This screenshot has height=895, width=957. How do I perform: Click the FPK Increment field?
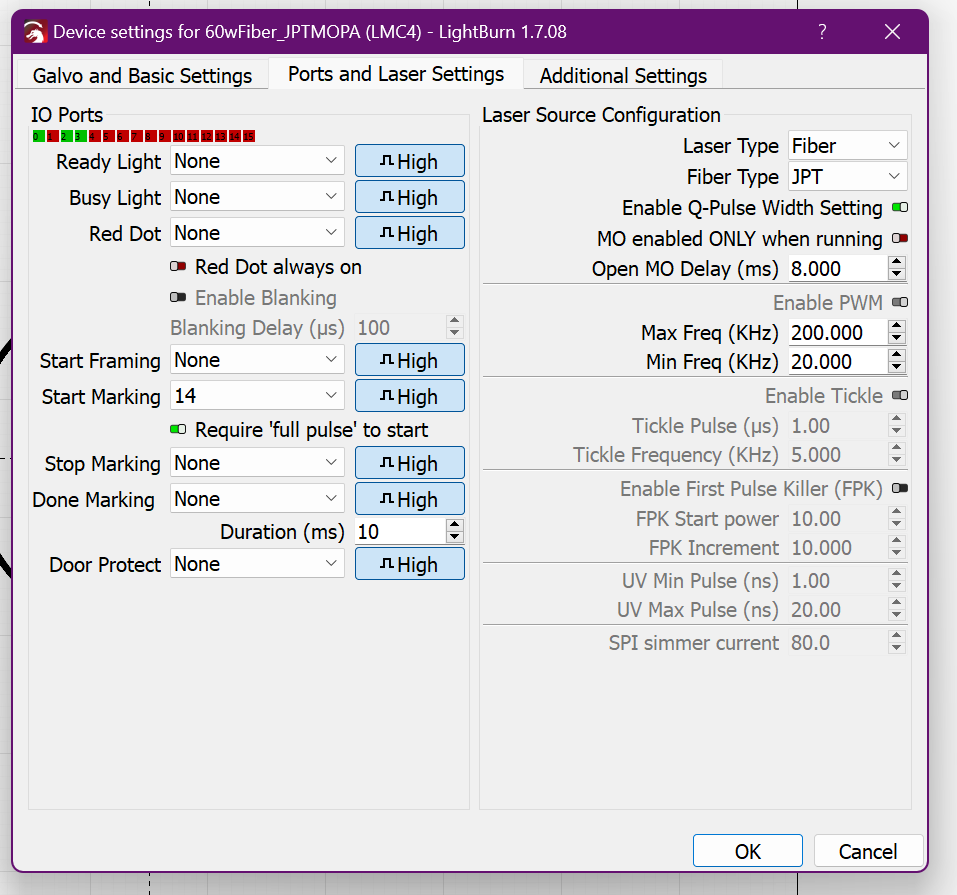click(839, 548)
